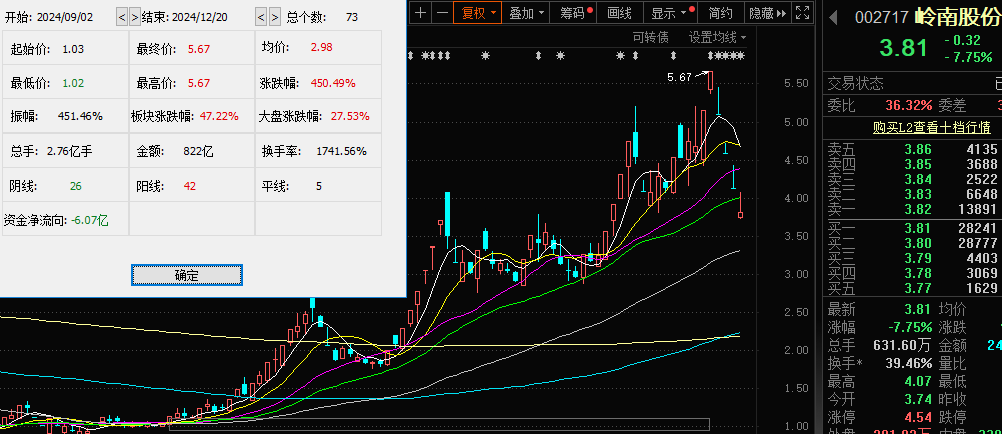Step start date forward with right arrow
This screenshot has width=1002, height=434.
pyautogui.click(x=135, y=17)
